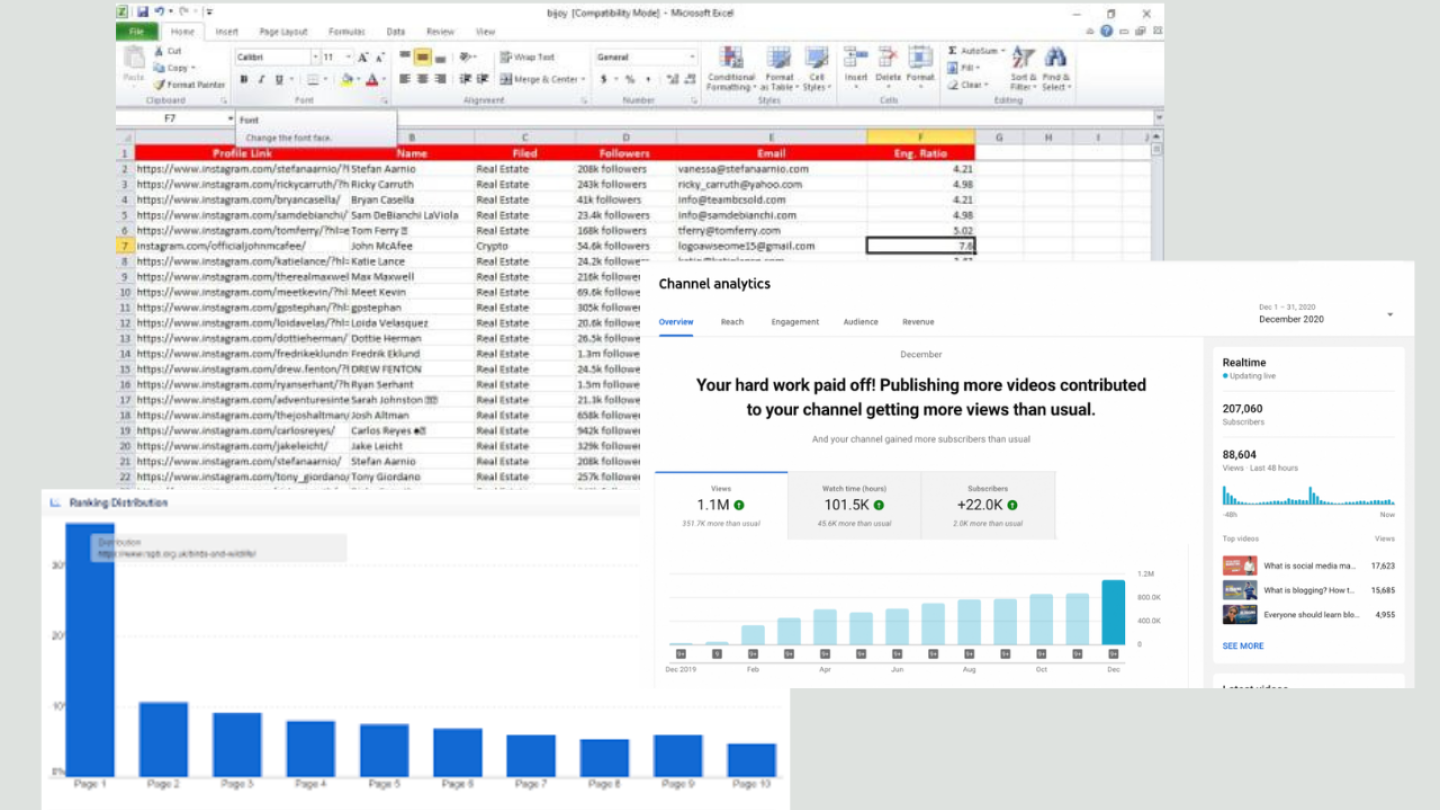
Task: Switch to the Insert ribbon tab
Action: pyautogui.click(x=227, y=32)
